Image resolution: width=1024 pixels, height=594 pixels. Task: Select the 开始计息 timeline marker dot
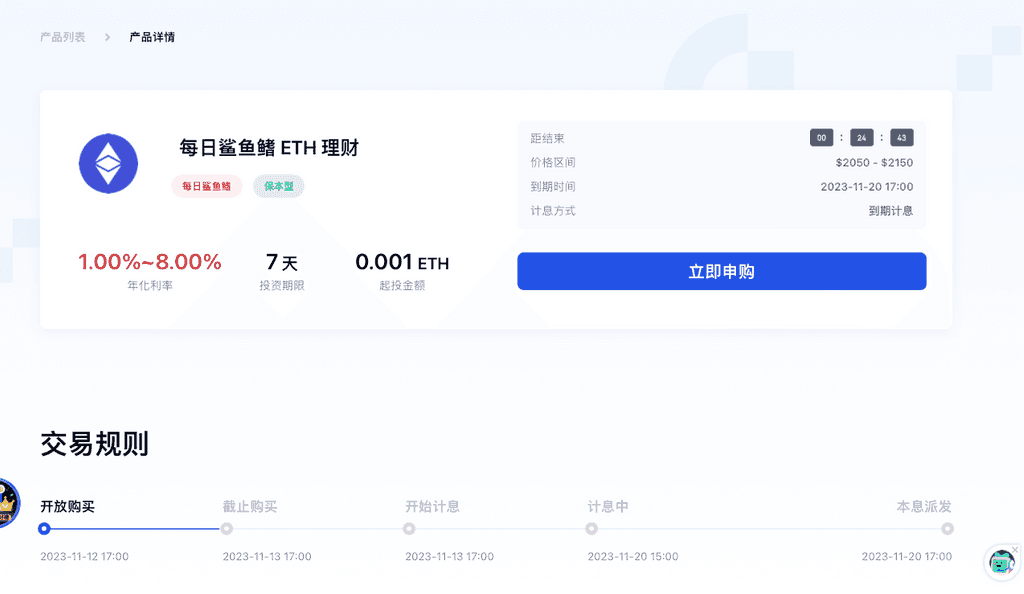click(409, 529)
